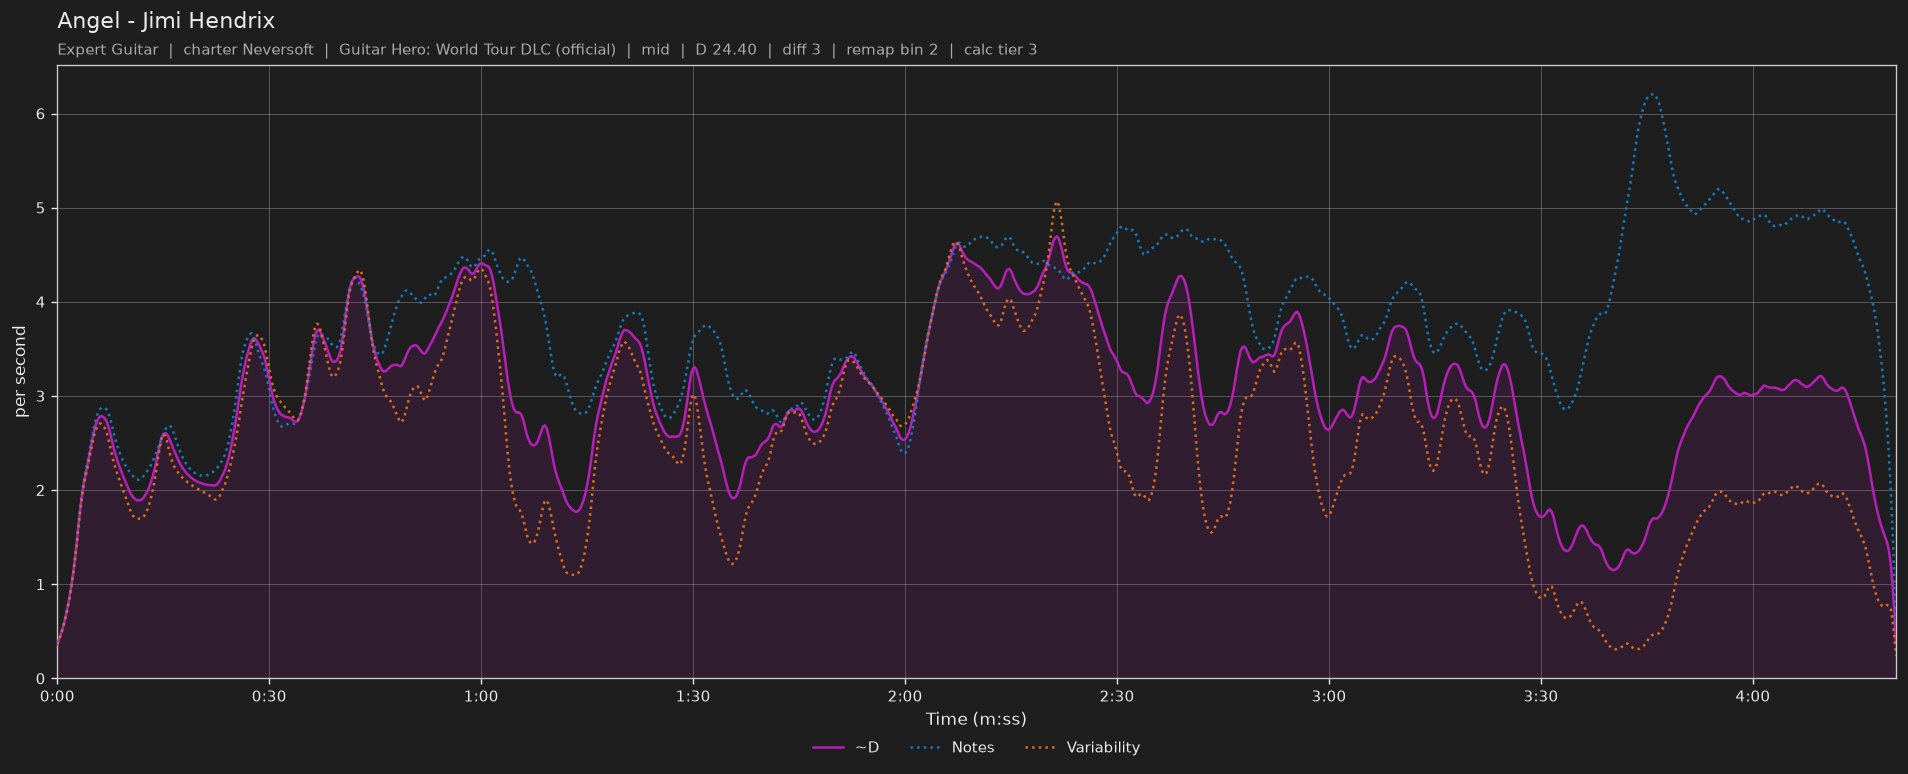1908x774 pixels.
Task: Click the 3:00 x-axis tick label
Action: point(1329,696)
